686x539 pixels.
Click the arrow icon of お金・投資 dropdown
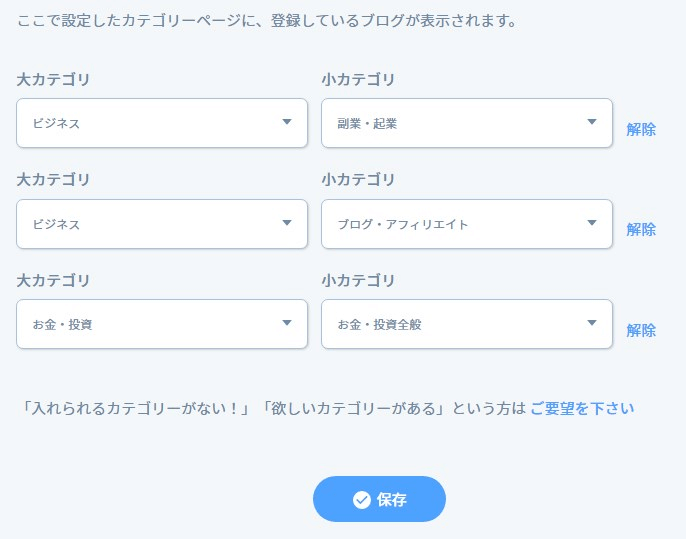pos(287,323)
